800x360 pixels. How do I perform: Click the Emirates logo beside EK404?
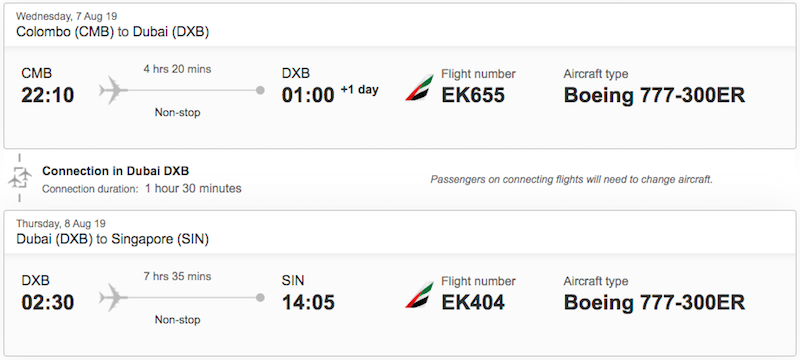419,295
